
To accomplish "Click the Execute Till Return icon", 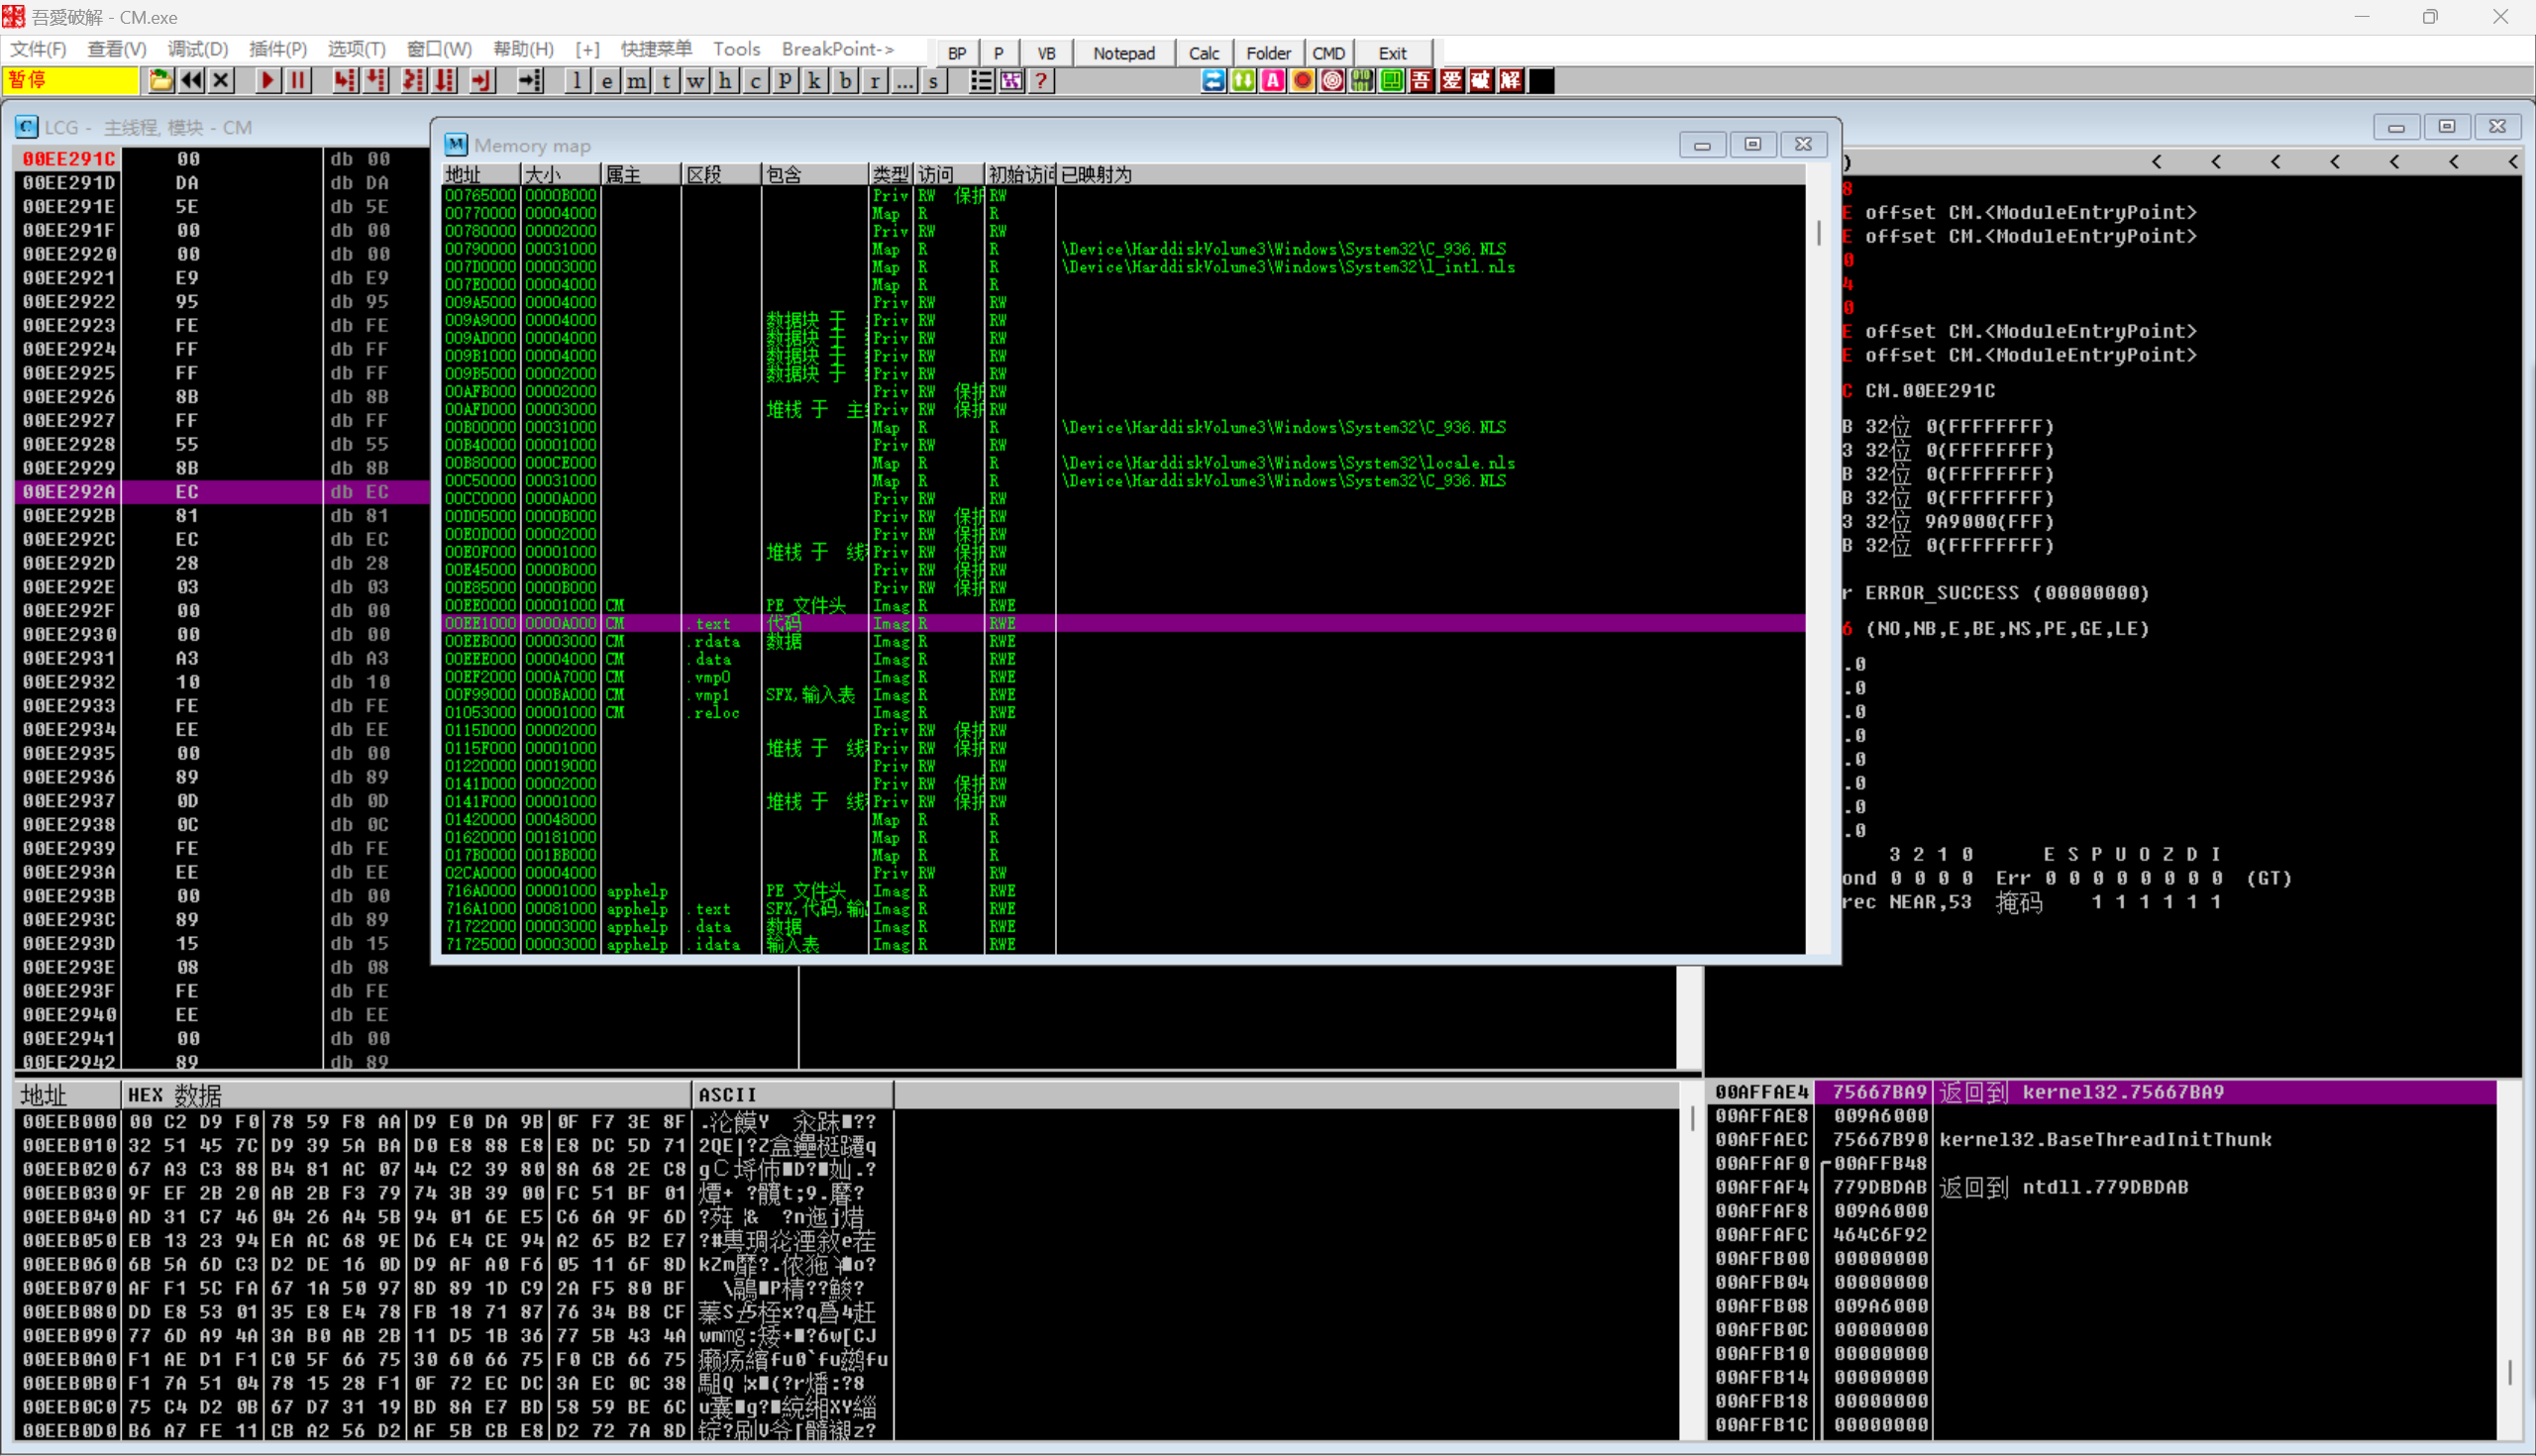I will [482, 81].
